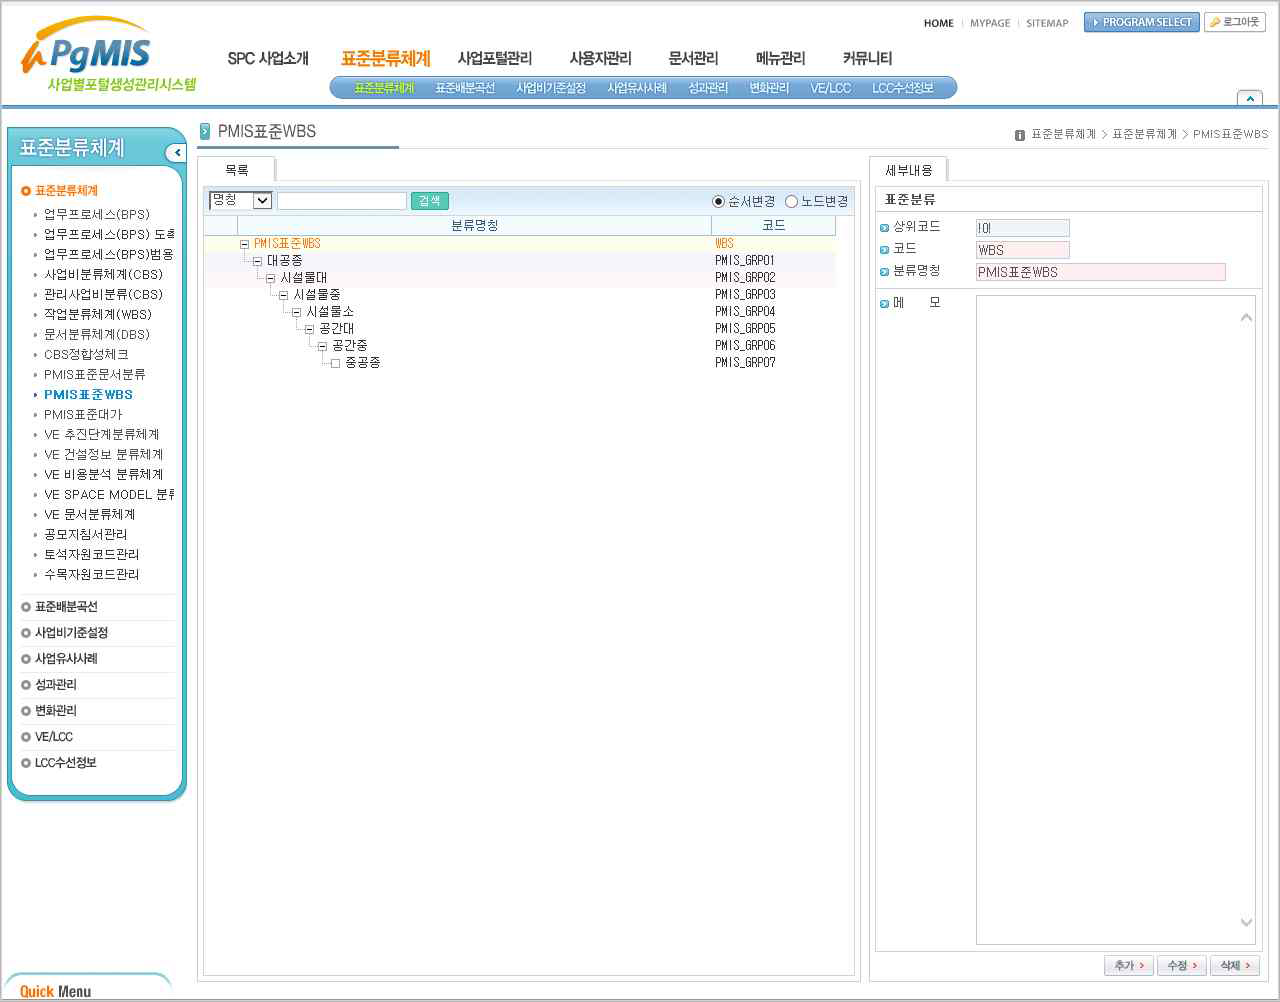
Task: Open 업무프로세스(BPS) in the sidebar
Action: [97, 214]
